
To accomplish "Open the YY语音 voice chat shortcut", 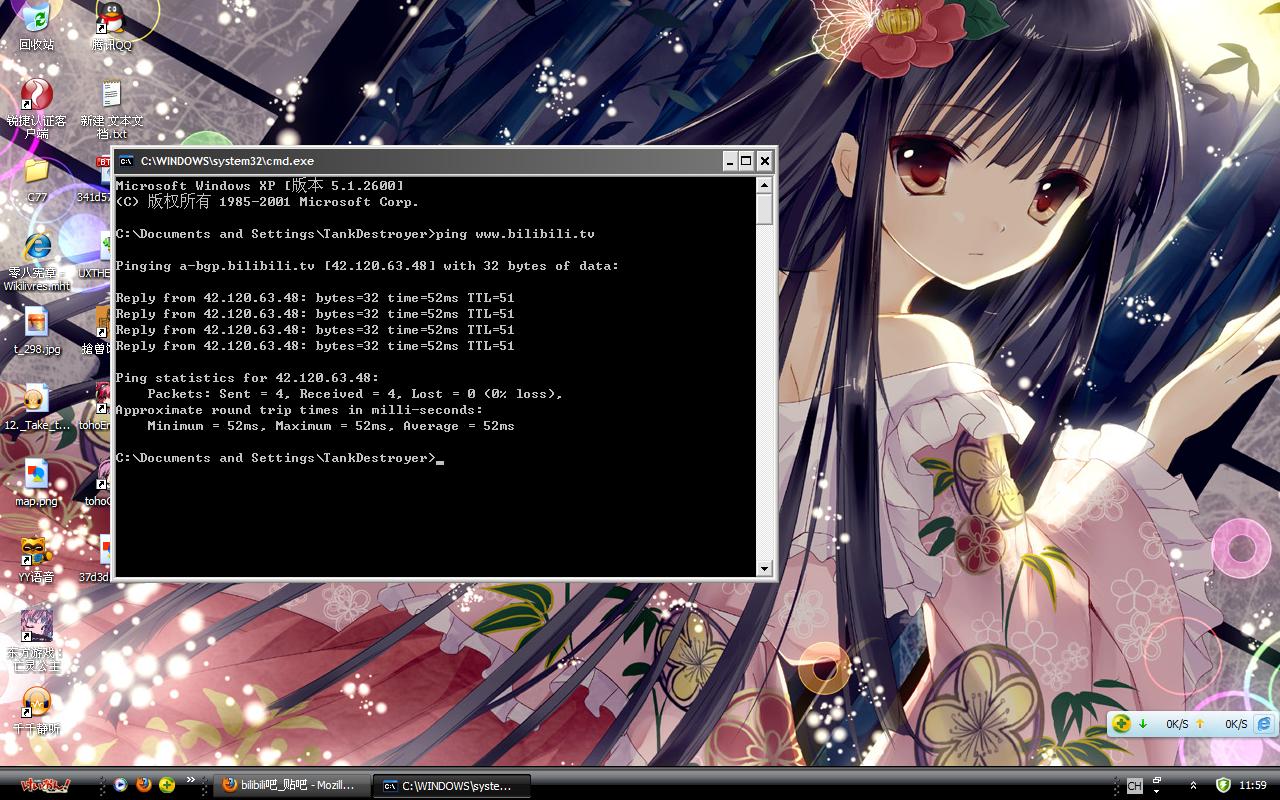I will coord(36,553).
